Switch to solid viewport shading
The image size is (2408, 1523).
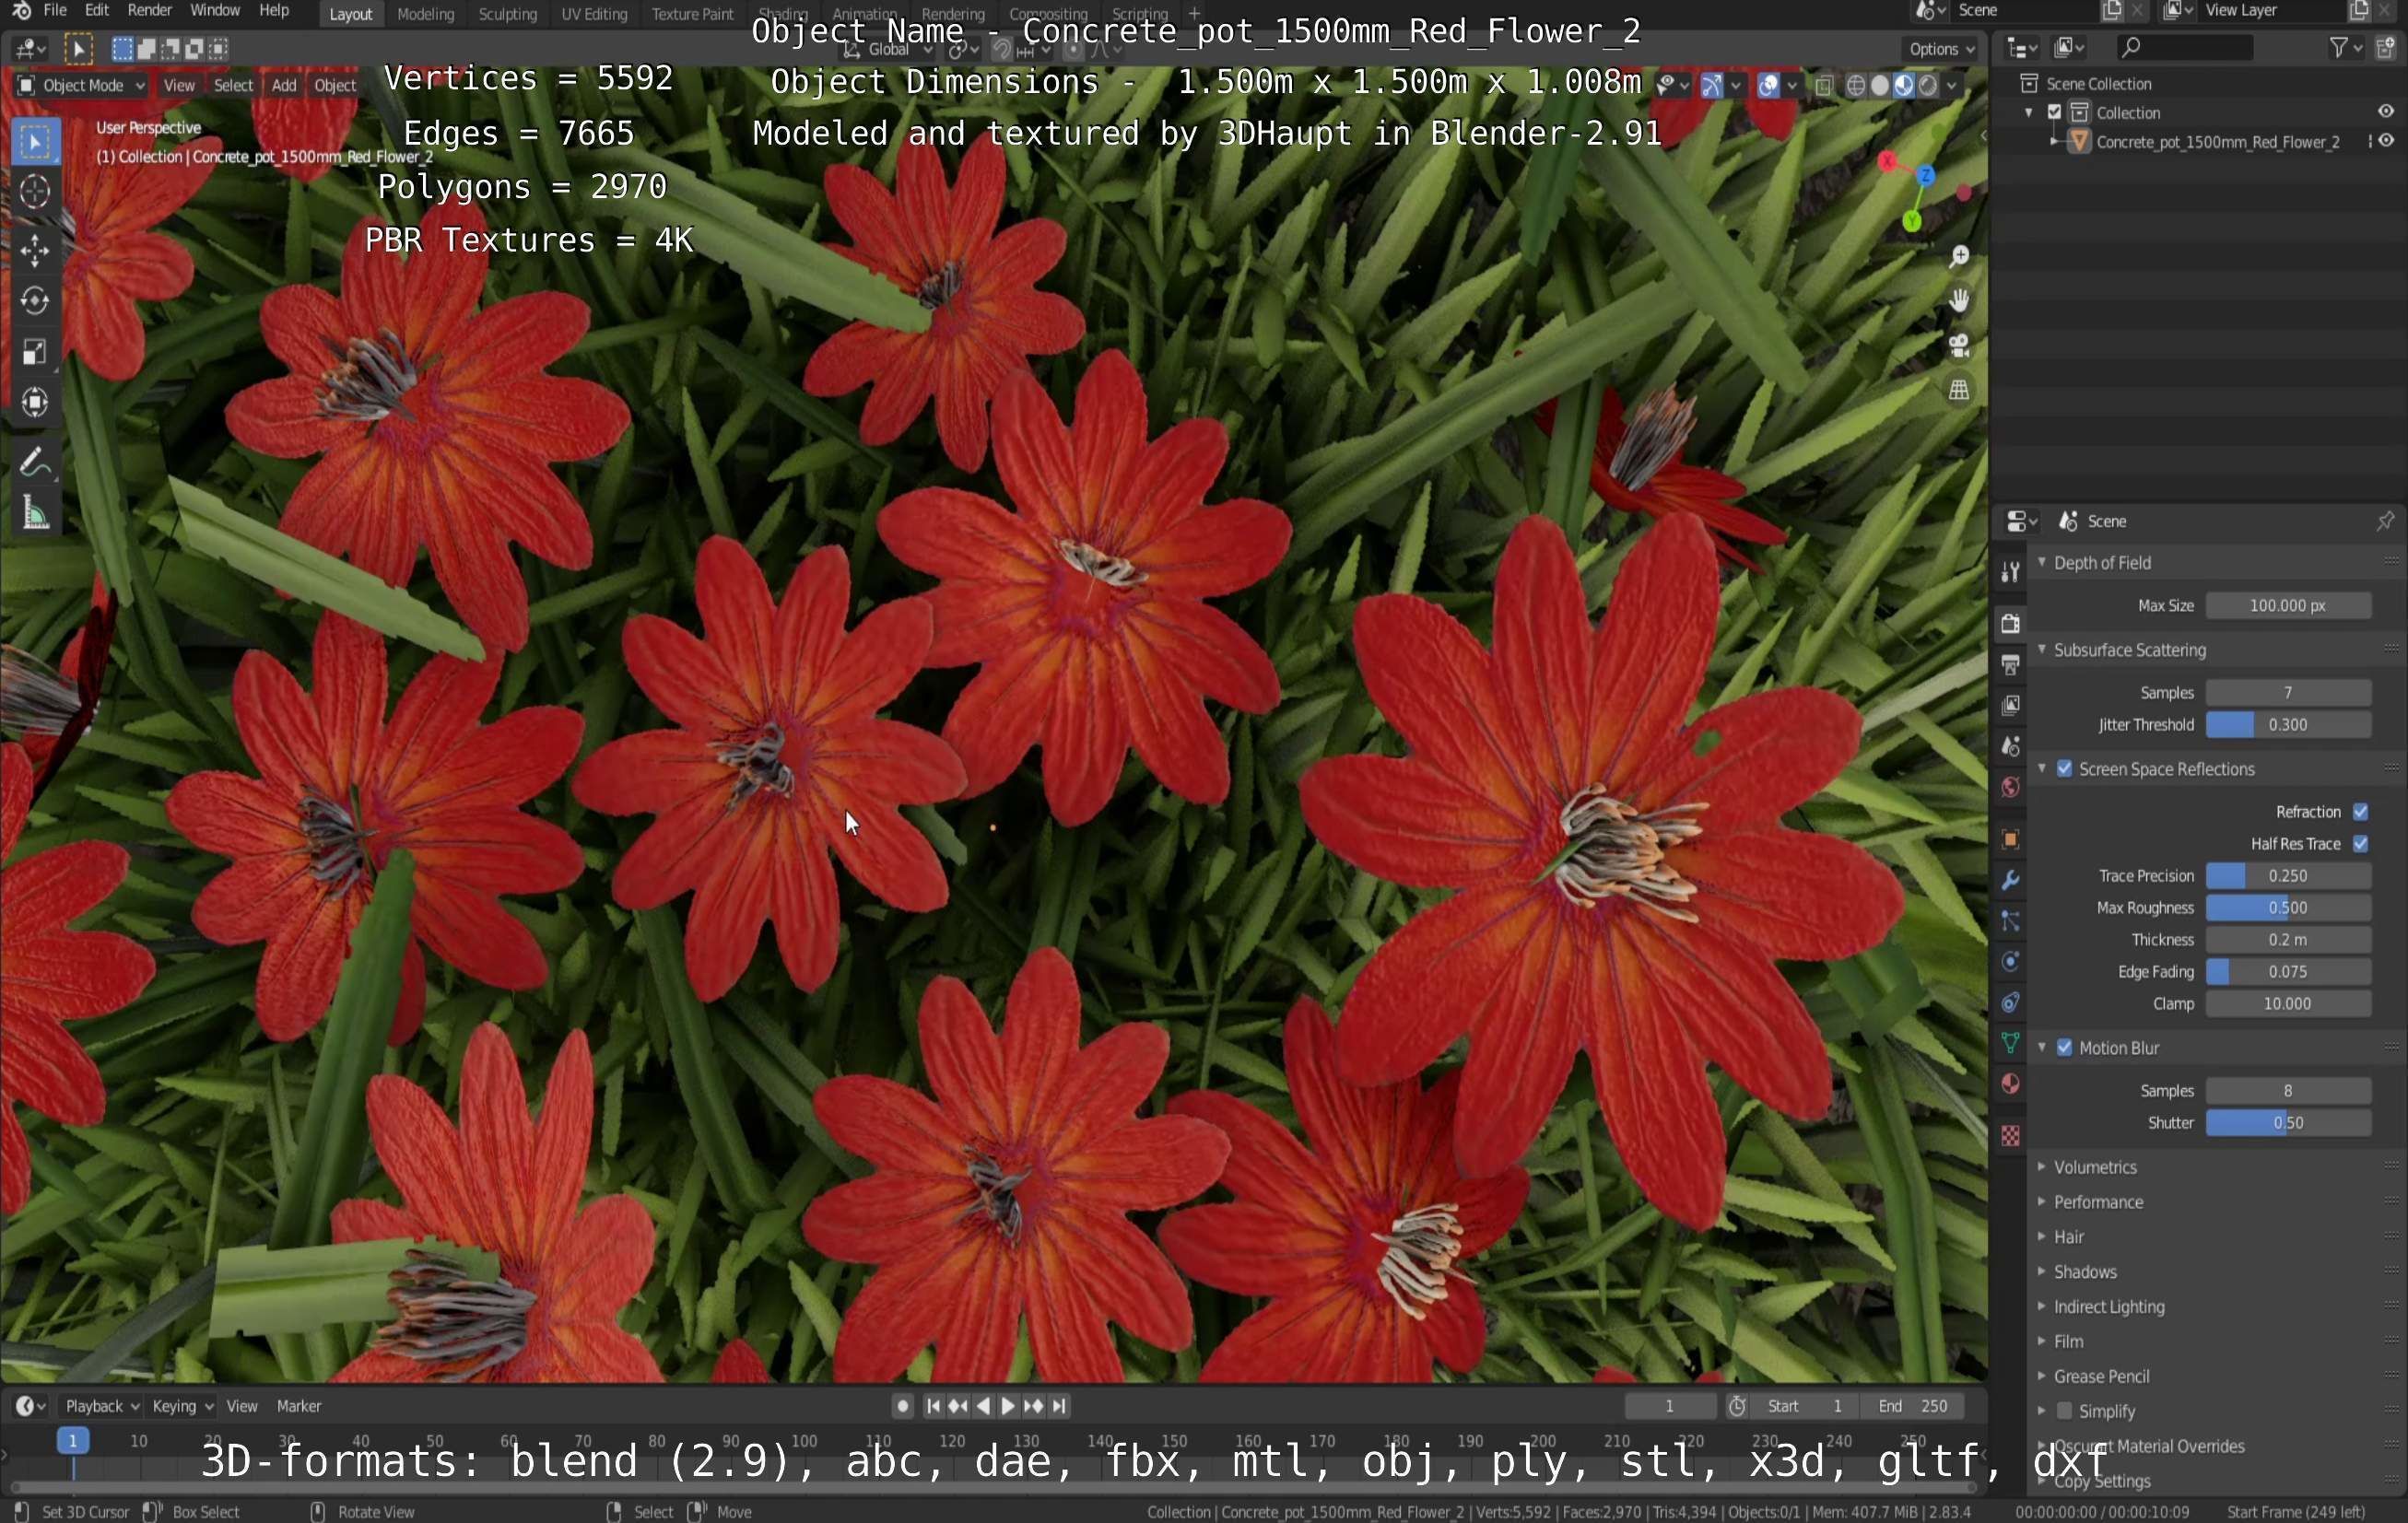[x=1879, y=85]
